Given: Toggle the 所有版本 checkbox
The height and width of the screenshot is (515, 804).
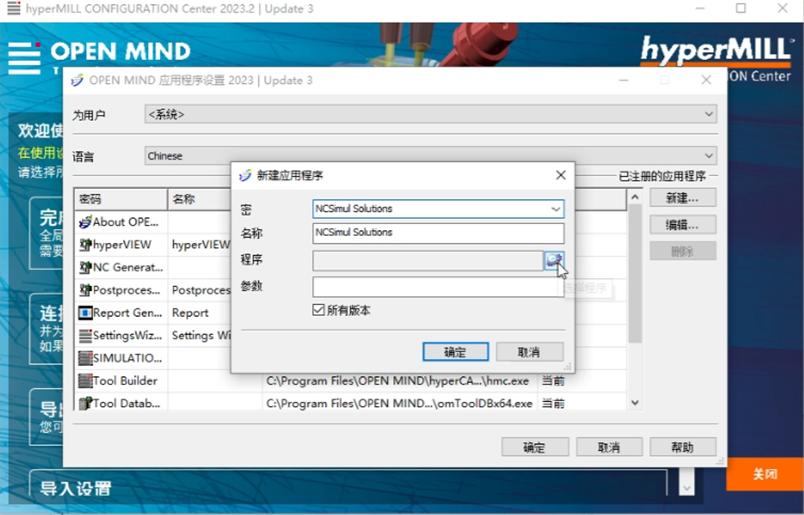Looking at the screenshot, I should [x=318, y=310].
